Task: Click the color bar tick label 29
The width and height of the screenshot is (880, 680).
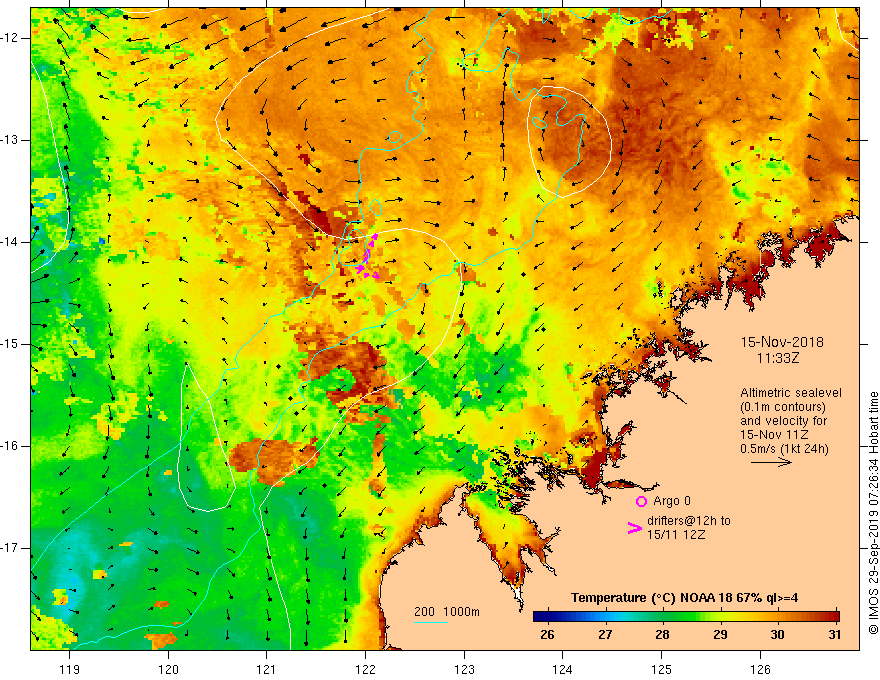Action: (x=720, y=635)
